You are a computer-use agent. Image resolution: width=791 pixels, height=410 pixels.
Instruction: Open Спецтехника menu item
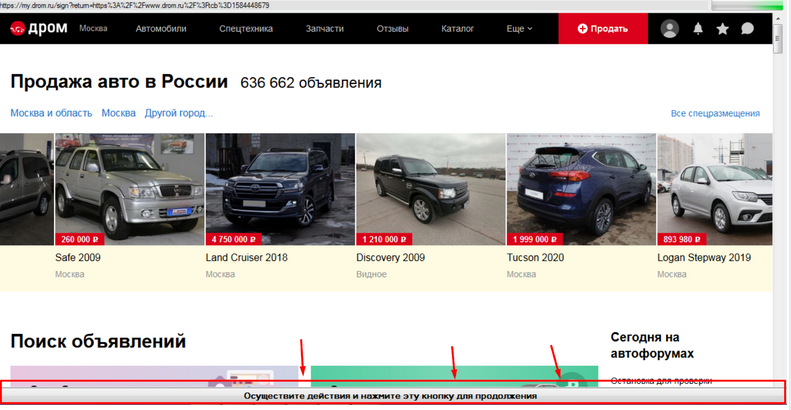(x=246, y=29)
